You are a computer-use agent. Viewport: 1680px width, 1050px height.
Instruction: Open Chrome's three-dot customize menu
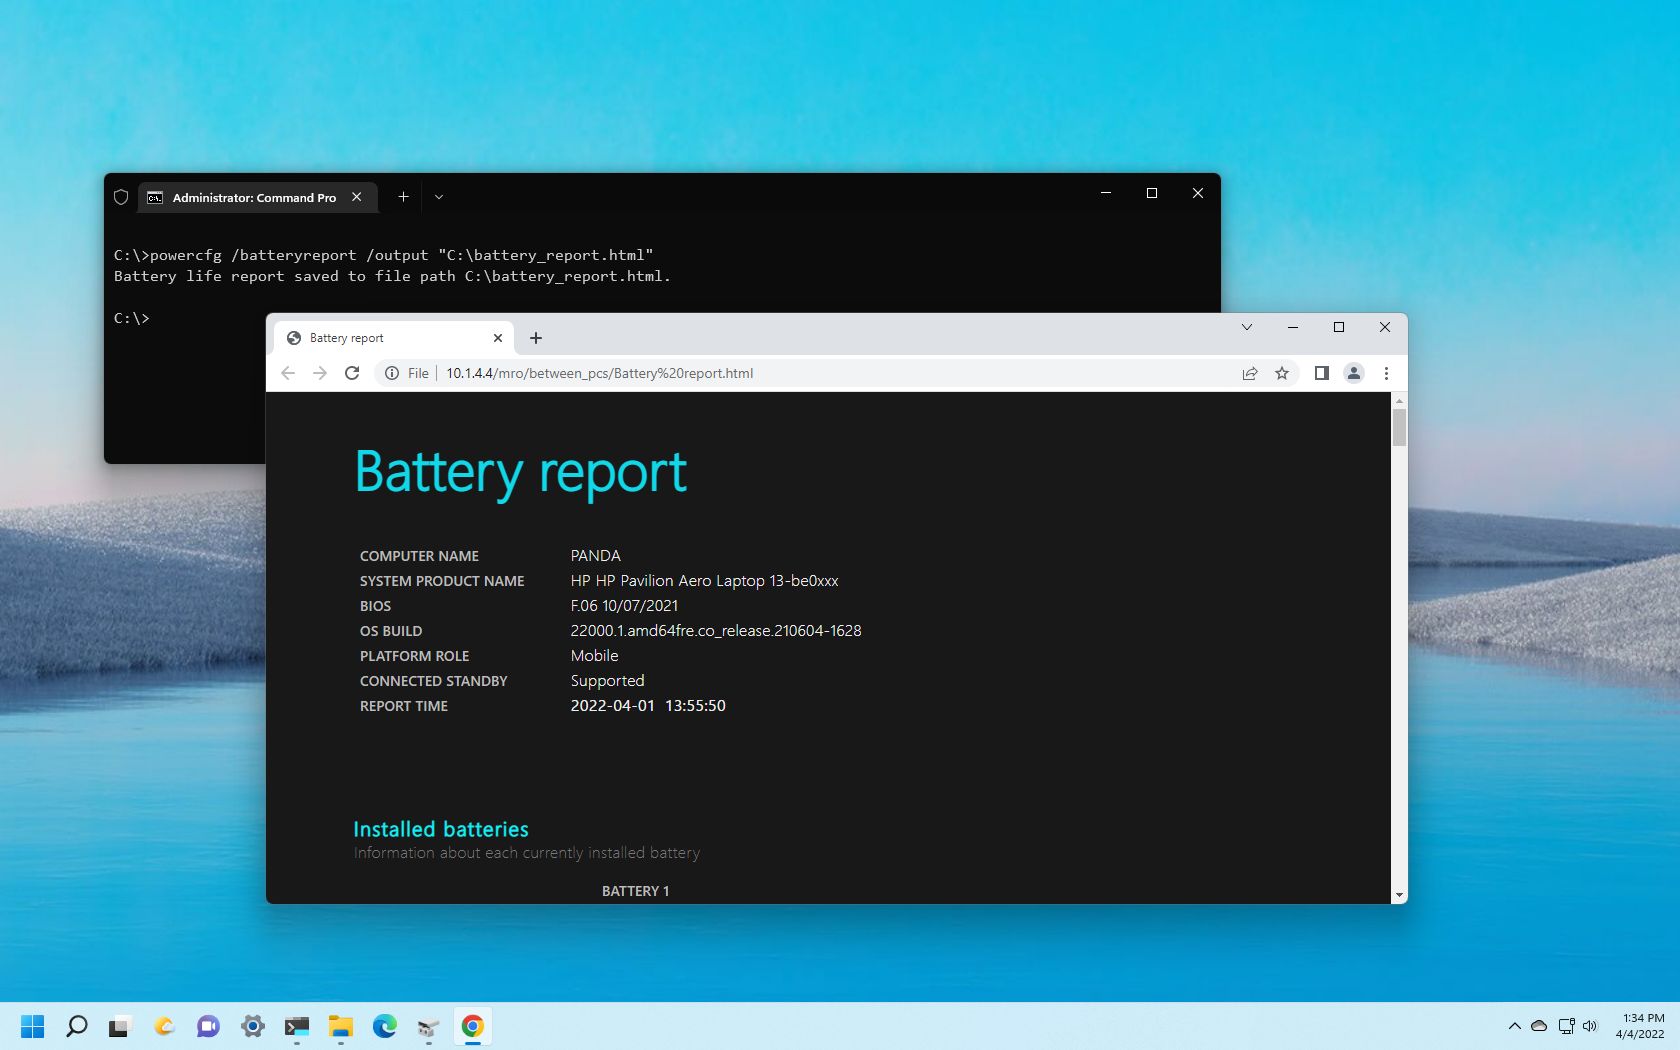pyautogui.click(x=1386, y=373)
